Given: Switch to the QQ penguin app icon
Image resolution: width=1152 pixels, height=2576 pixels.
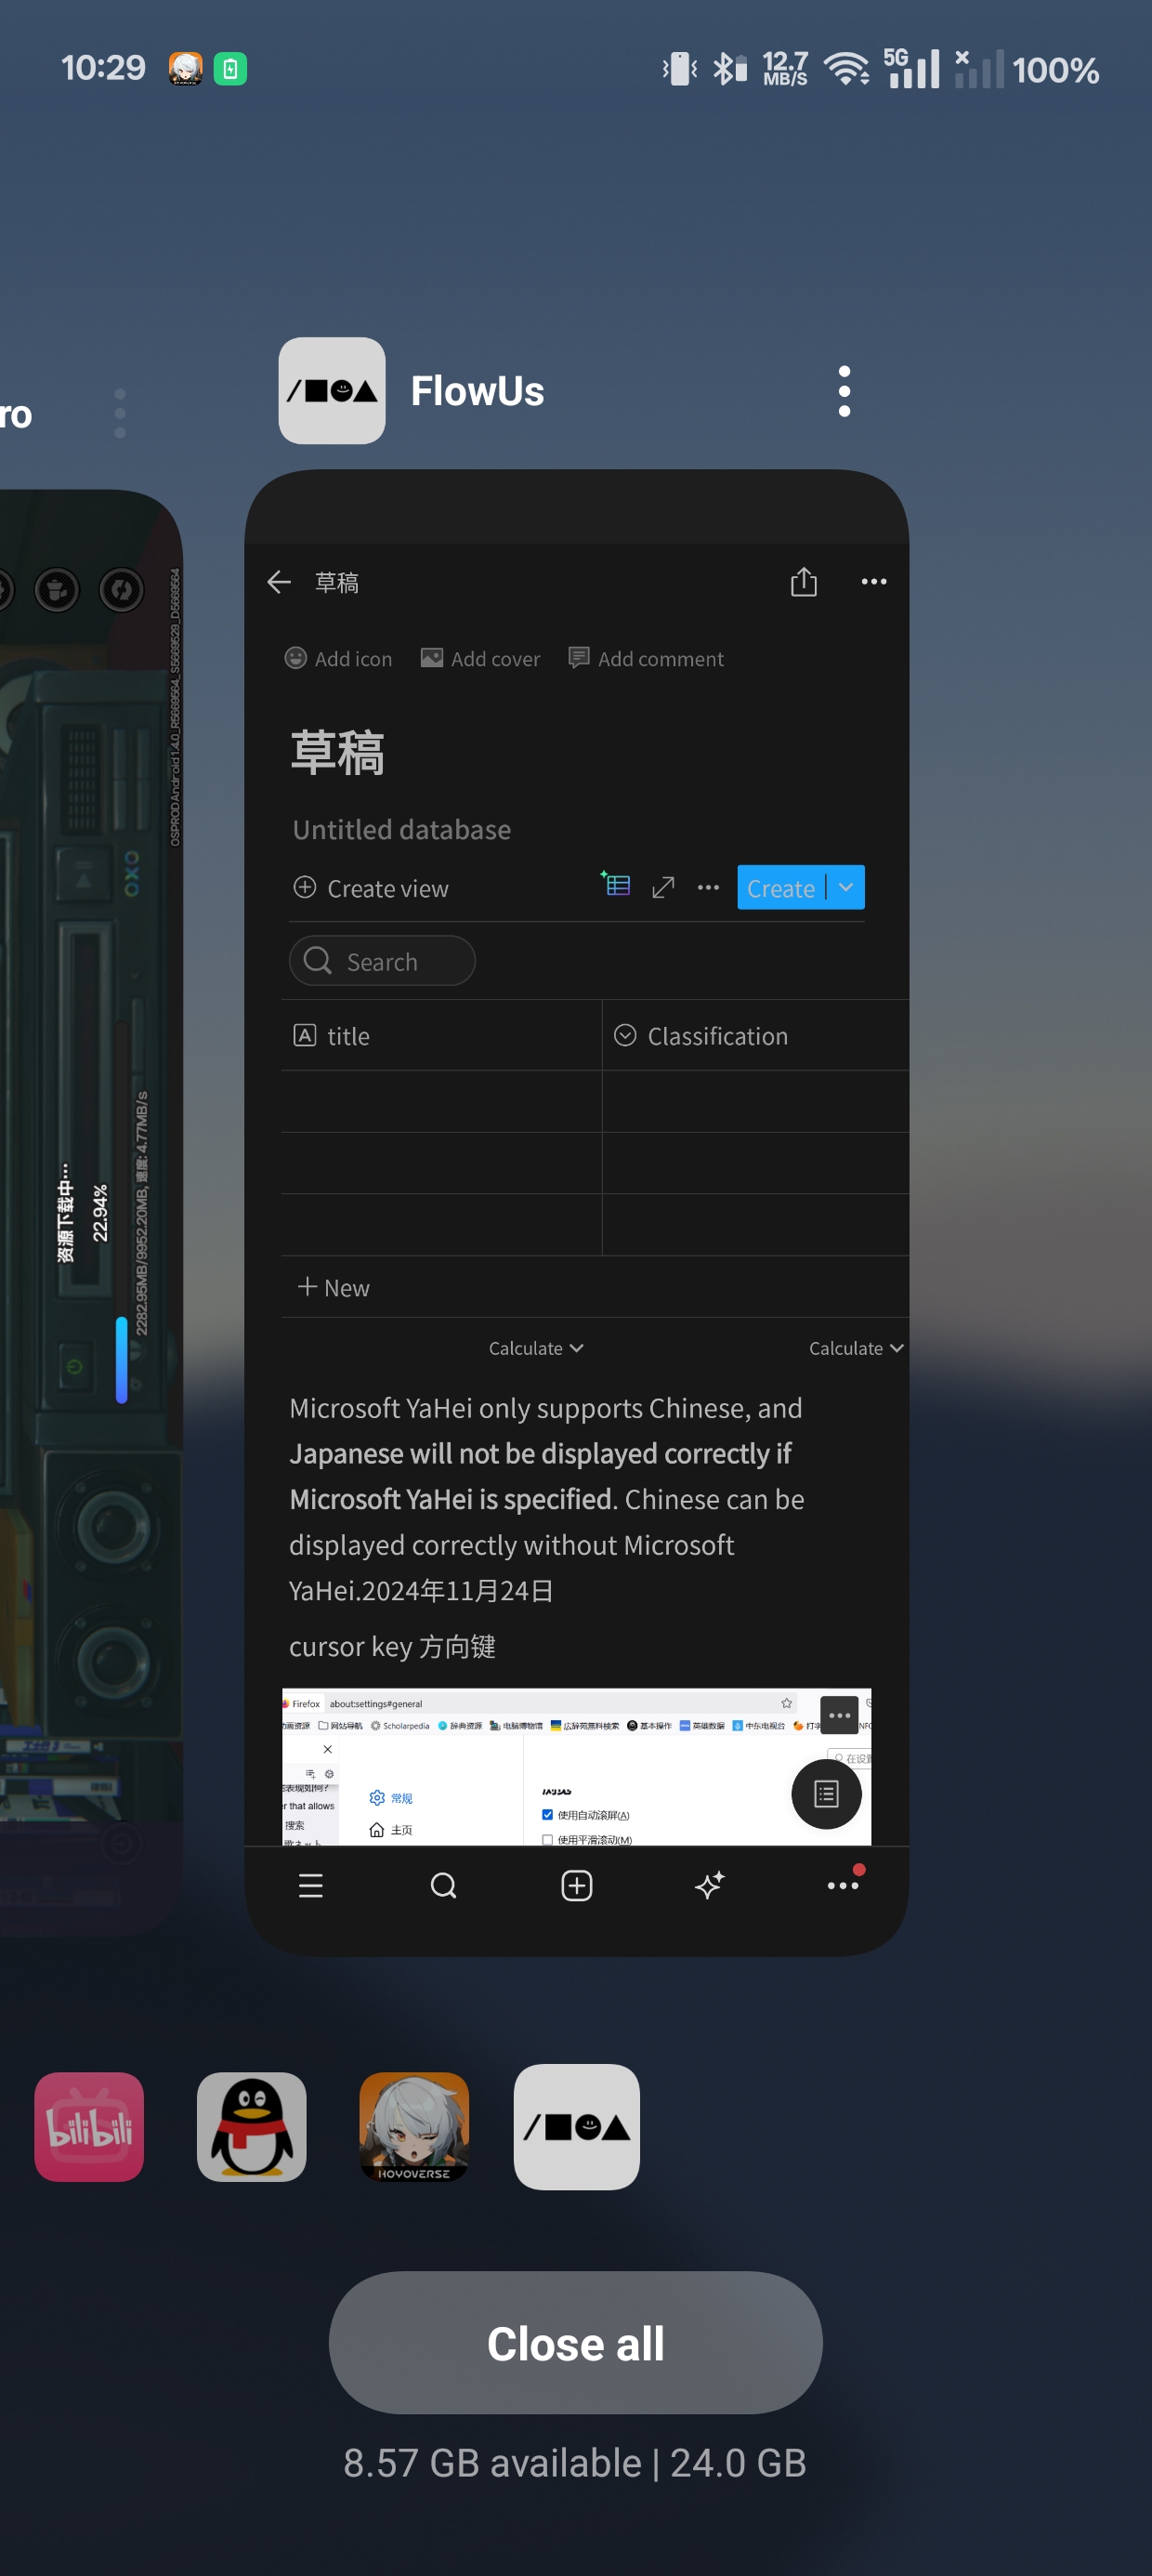Looking at the screenshot, I should point(252,2127).
